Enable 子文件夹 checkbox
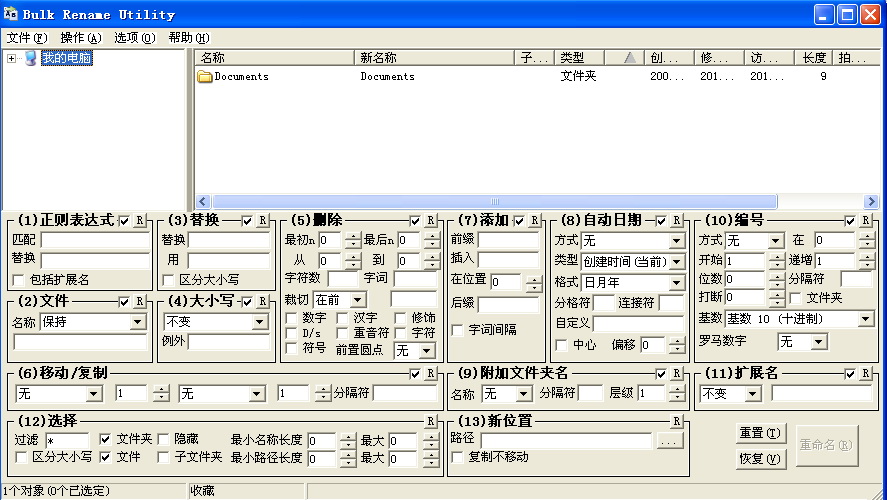Image resolution: width=887 pixels, height=500 pixels. coord(163,457)
